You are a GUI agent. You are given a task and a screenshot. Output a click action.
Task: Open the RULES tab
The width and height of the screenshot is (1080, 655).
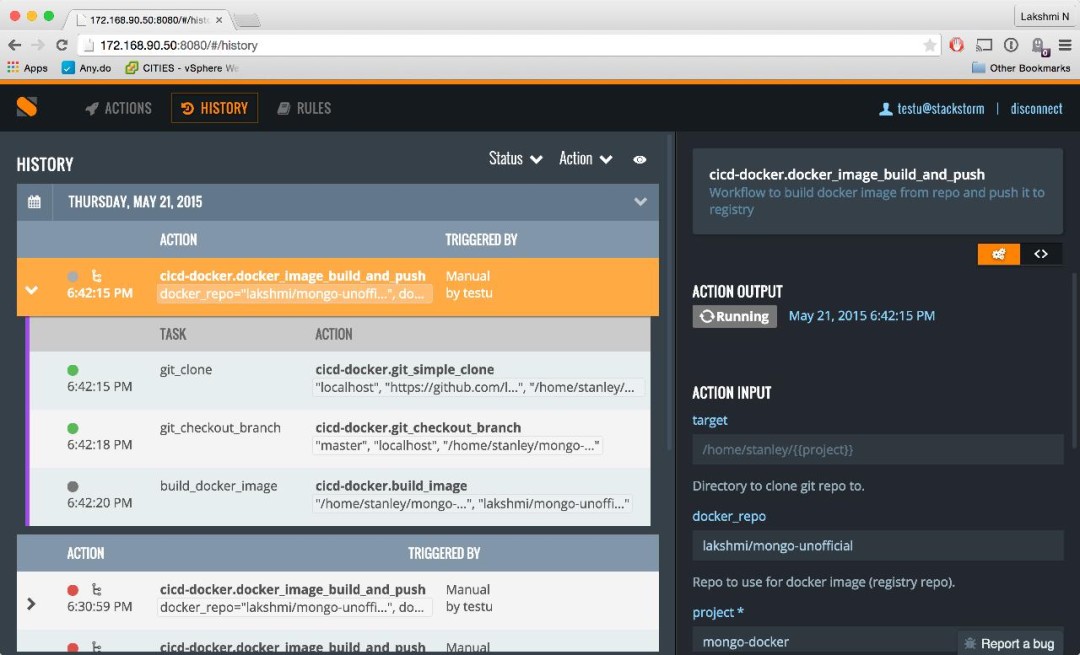click(x=304, y=108)
